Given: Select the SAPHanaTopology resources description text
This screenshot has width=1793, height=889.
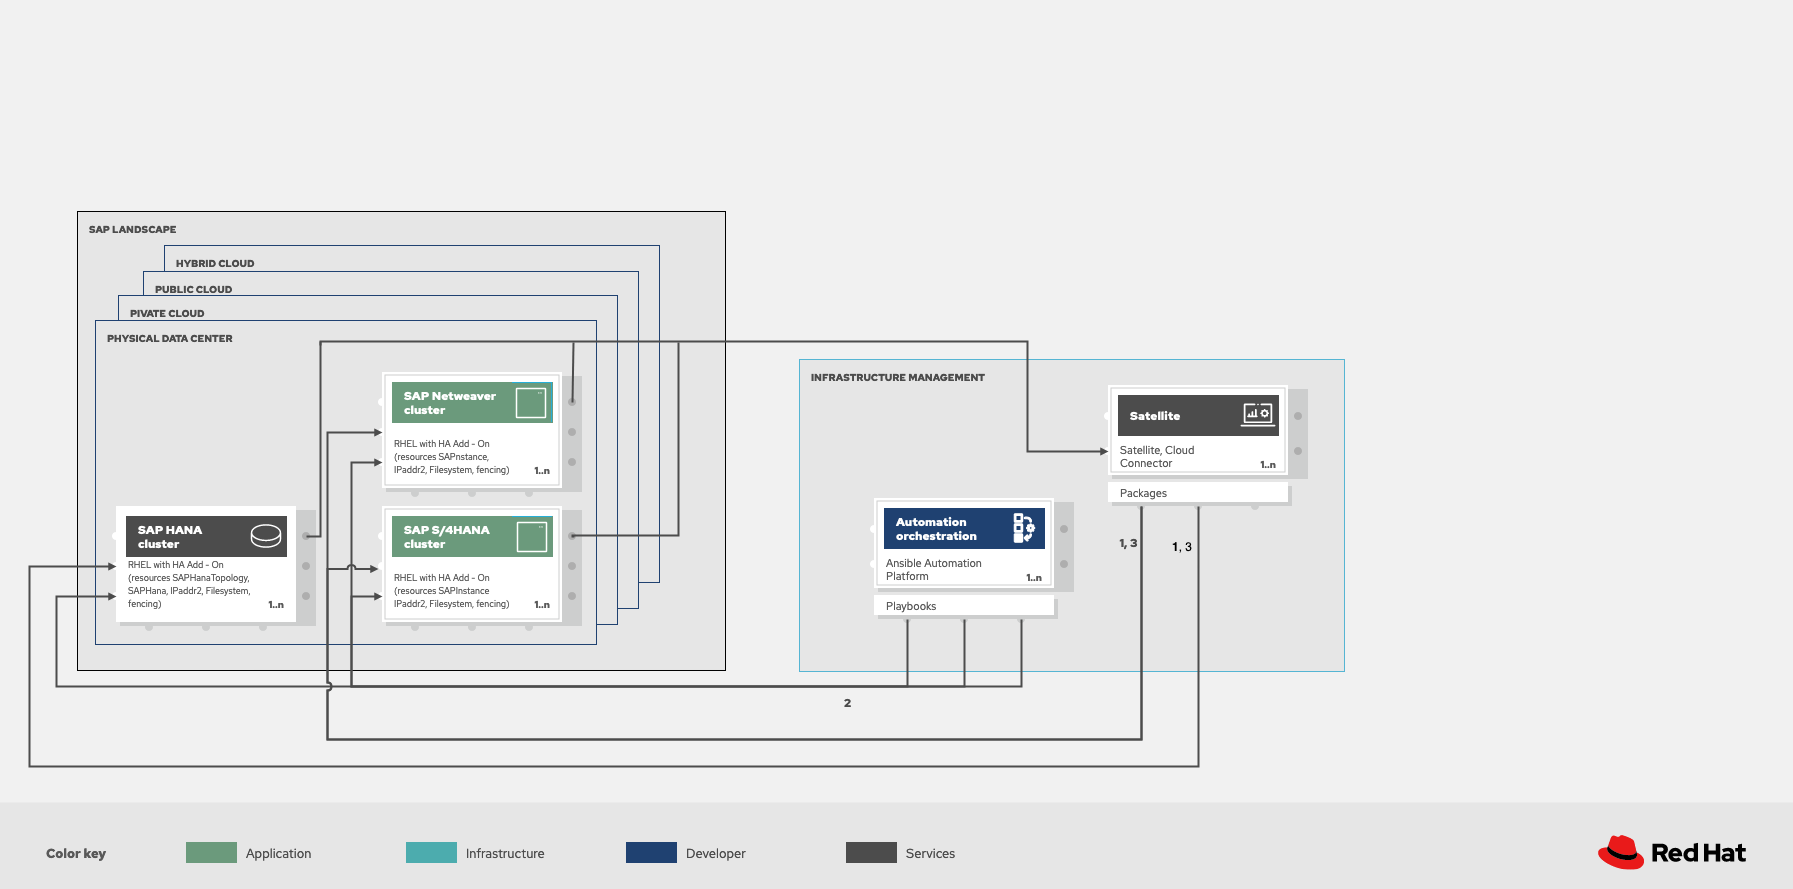Looking at the screenshot, I should (x=189, y=584).
